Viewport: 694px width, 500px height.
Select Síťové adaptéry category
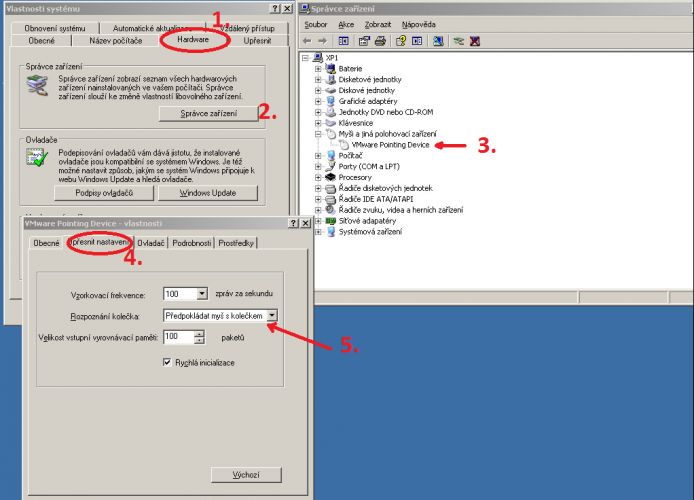(367, 221)
